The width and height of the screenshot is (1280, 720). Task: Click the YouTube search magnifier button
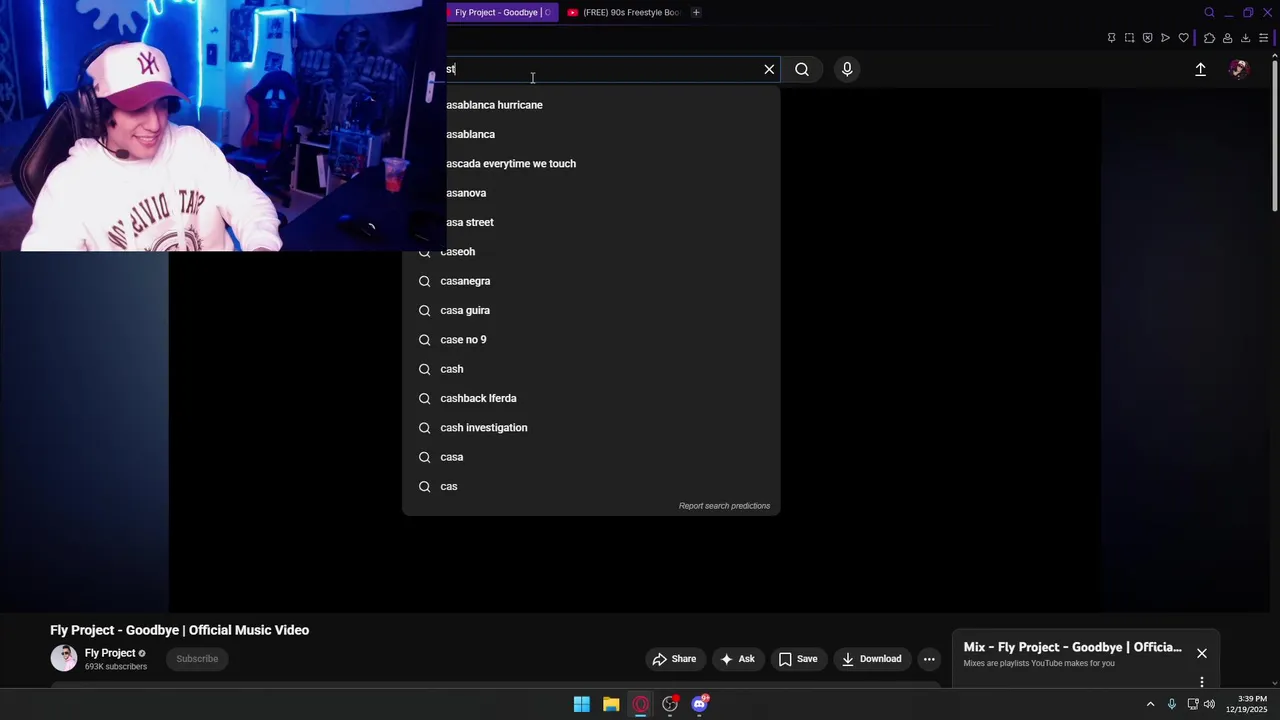click(802, 69)
